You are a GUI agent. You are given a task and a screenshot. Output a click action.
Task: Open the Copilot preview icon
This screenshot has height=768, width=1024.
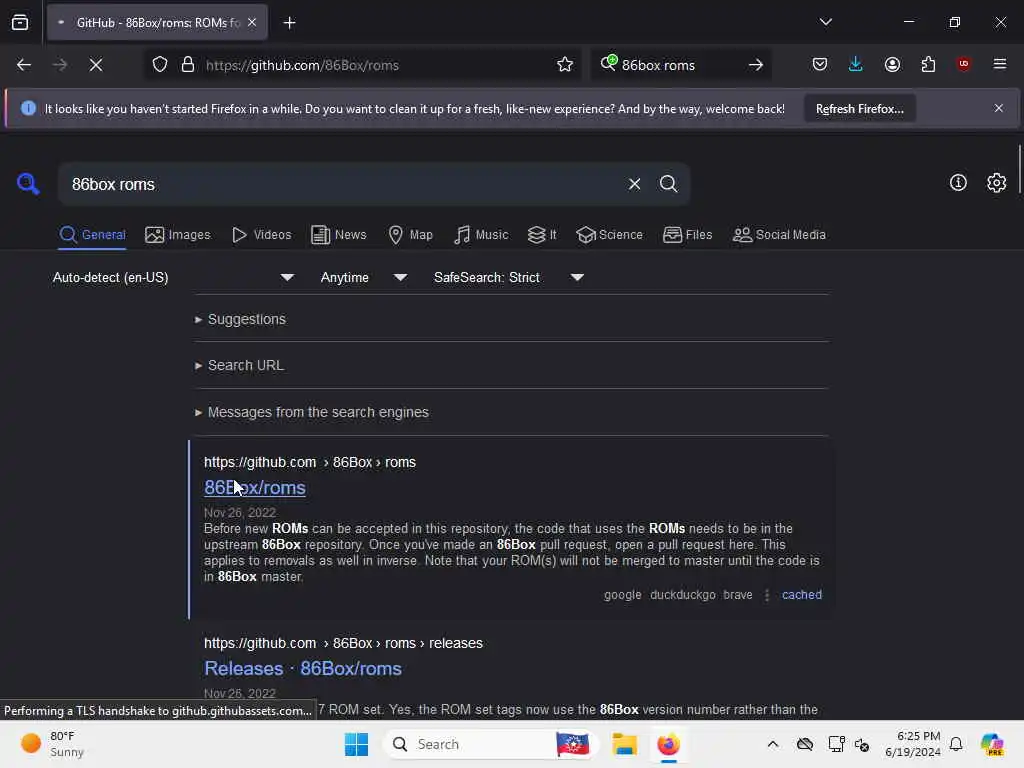(992, 744)
